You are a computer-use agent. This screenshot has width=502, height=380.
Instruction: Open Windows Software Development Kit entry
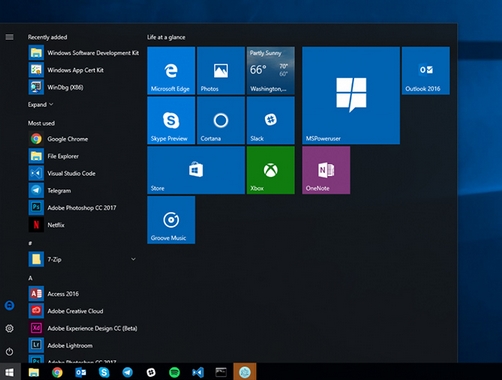coord(84,53)
